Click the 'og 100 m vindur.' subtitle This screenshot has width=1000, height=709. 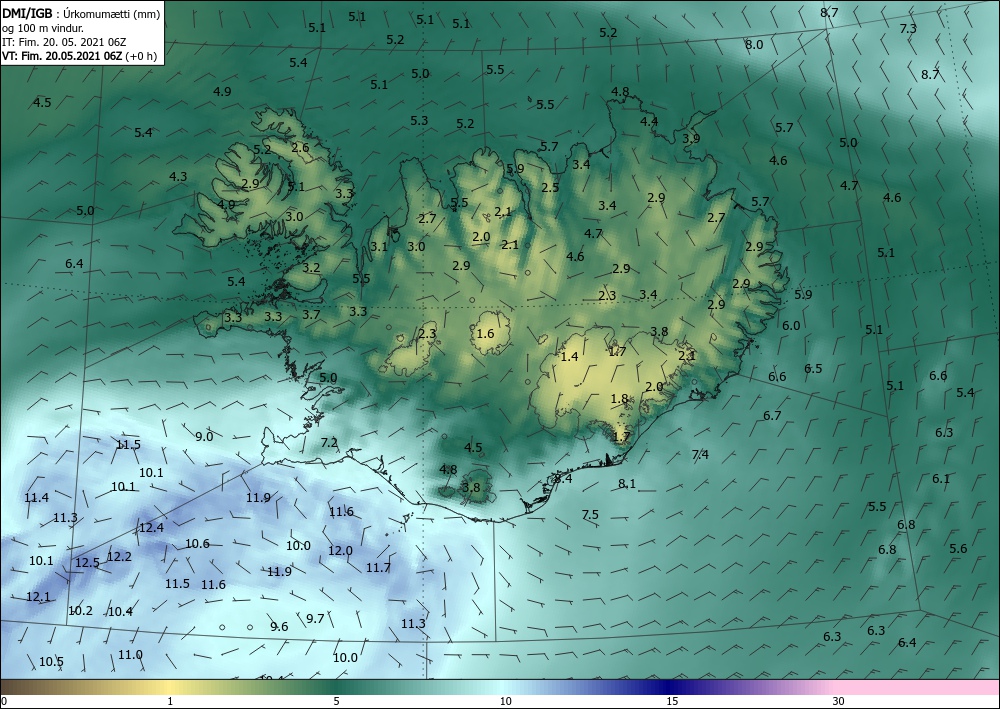(x=43, y=28)
